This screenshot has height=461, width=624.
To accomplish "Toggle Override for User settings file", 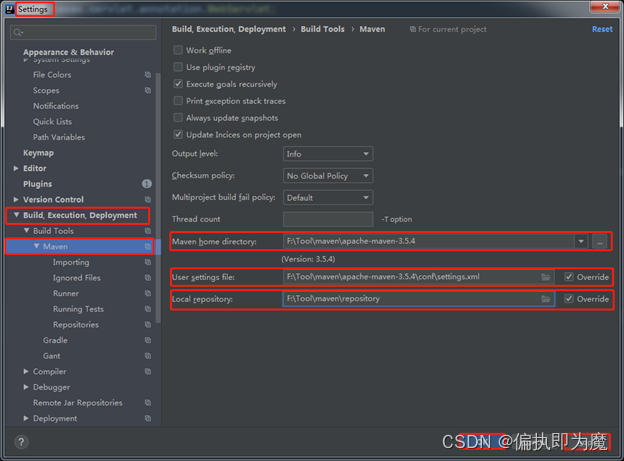I will (569, 277).
